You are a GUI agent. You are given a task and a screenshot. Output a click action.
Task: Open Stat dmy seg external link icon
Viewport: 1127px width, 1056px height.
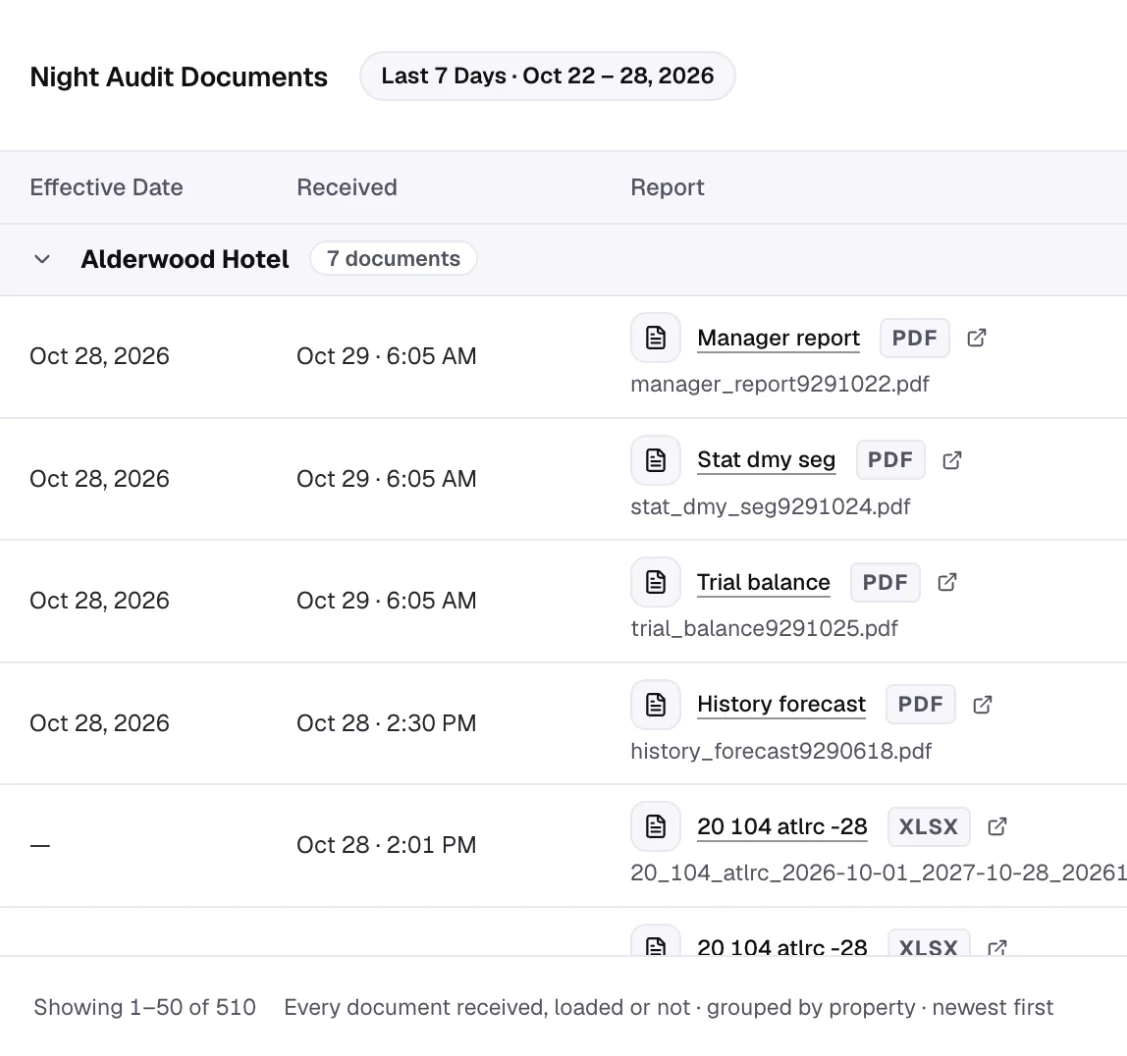(x=952, y=459)
